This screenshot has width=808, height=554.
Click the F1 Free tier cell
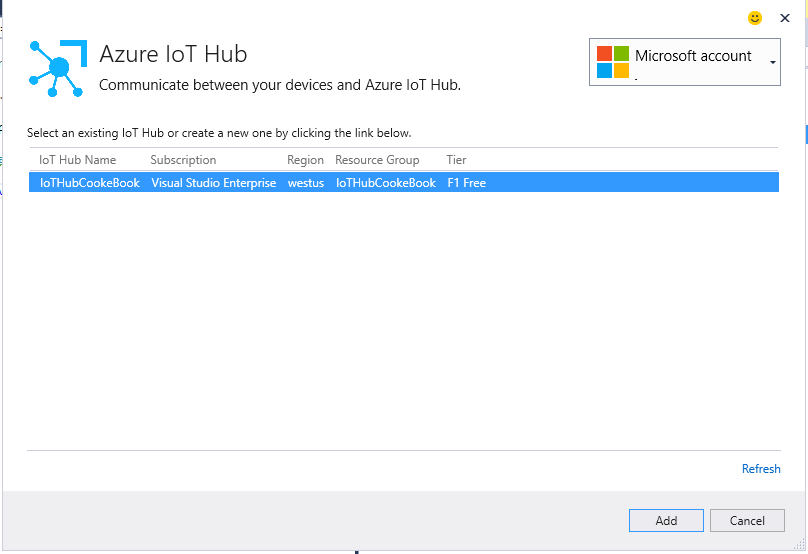pos(466,183)
